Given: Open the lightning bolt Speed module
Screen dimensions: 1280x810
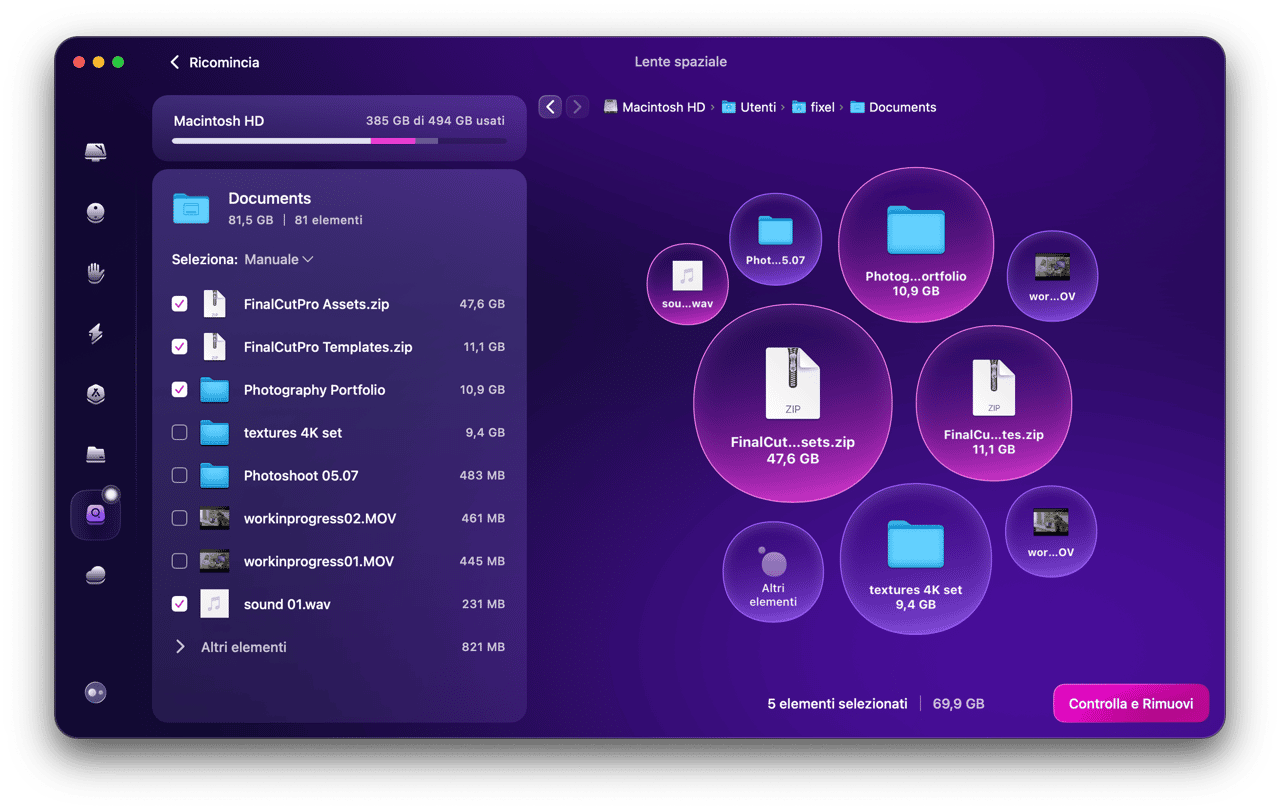Looking at the screenshot, I should [96, 333].
